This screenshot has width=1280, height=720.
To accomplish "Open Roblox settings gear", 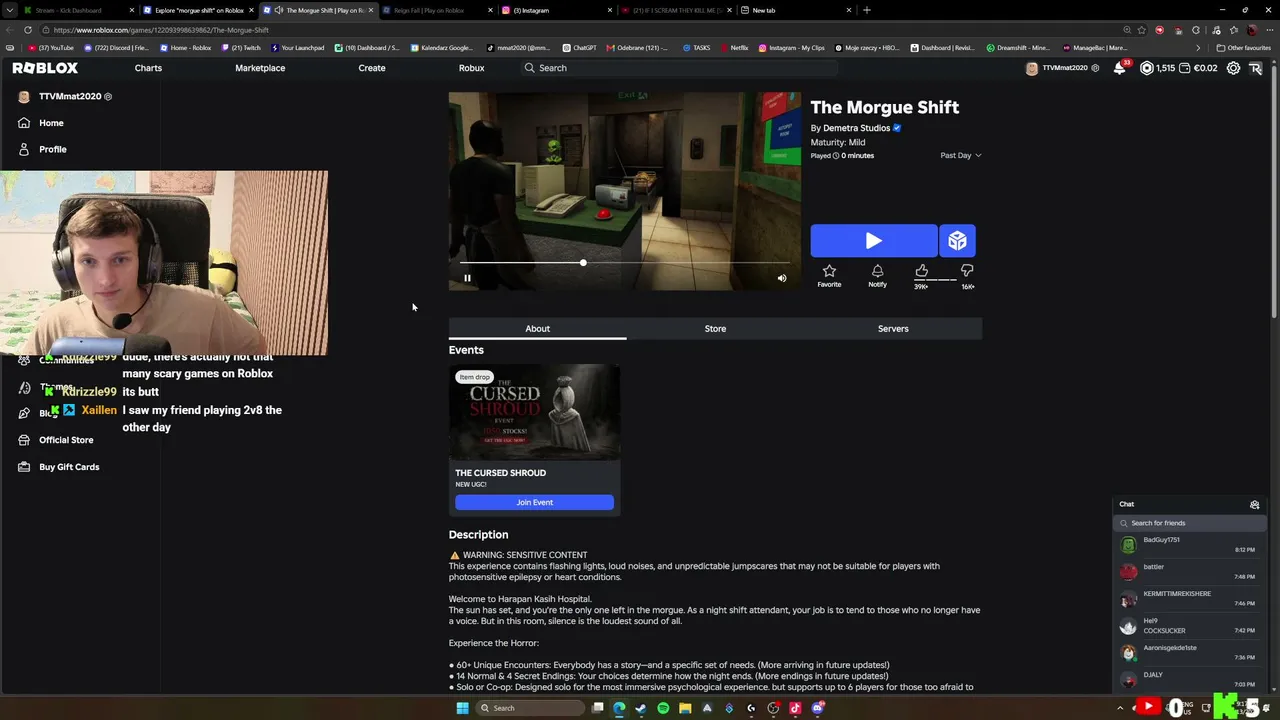I will (x=1234, y=68).
